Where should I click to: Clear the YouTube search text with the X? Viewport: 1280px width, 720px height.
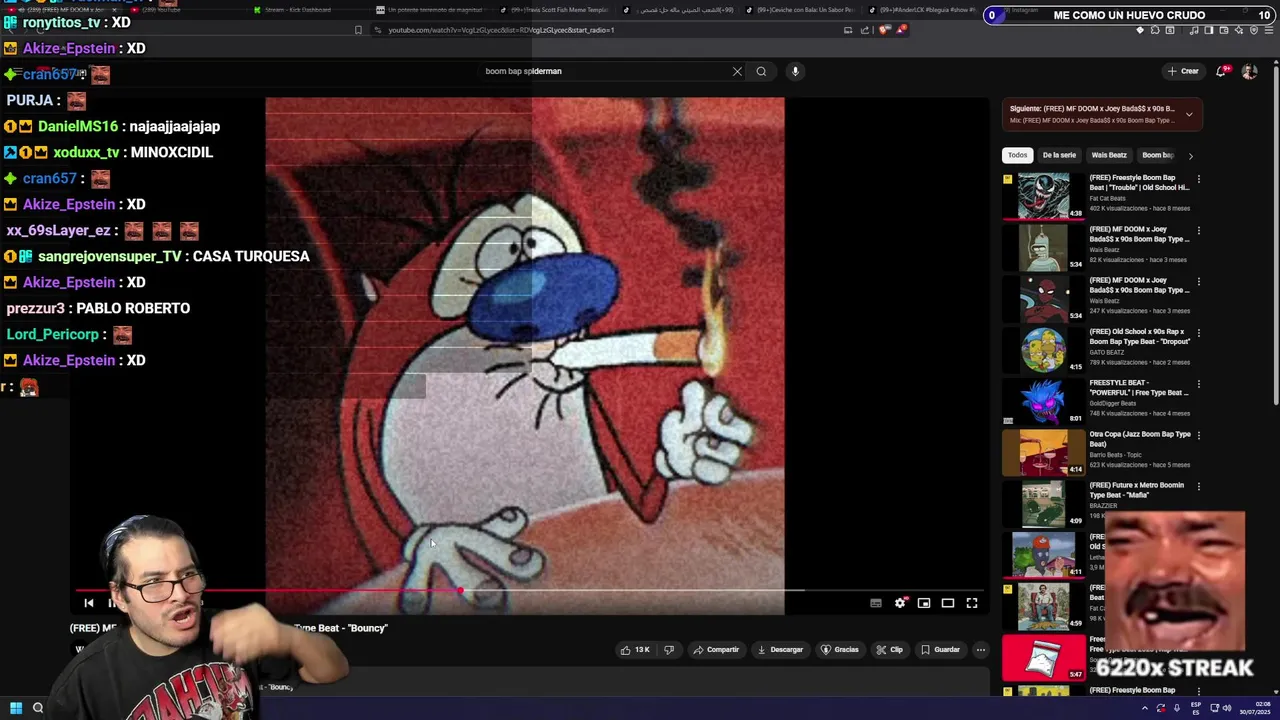(x=737, y=71)
